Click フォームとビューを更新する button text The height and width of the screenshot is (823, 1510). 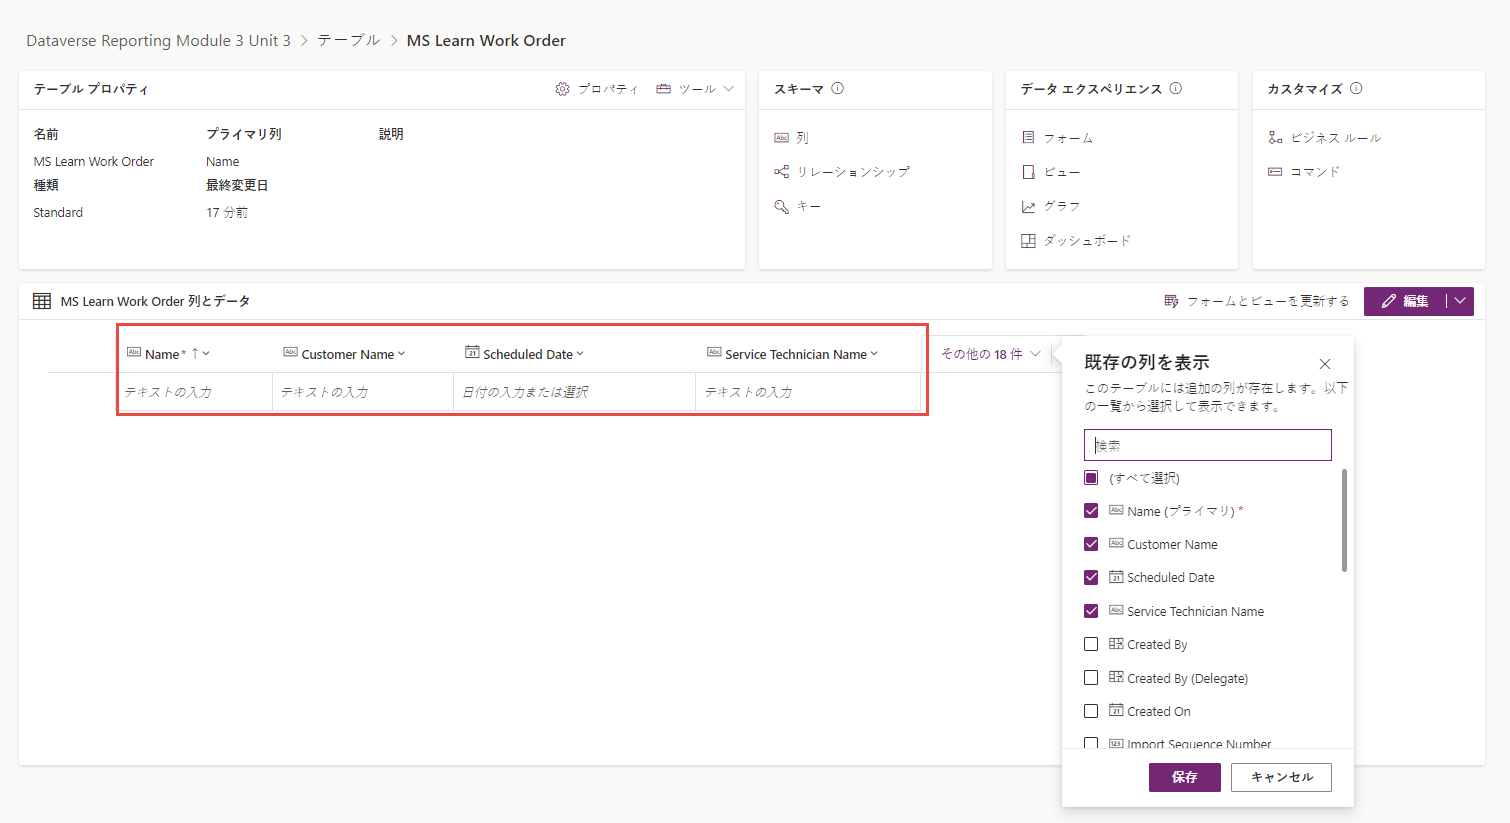pyautogui.click(x=1268, y=301)
